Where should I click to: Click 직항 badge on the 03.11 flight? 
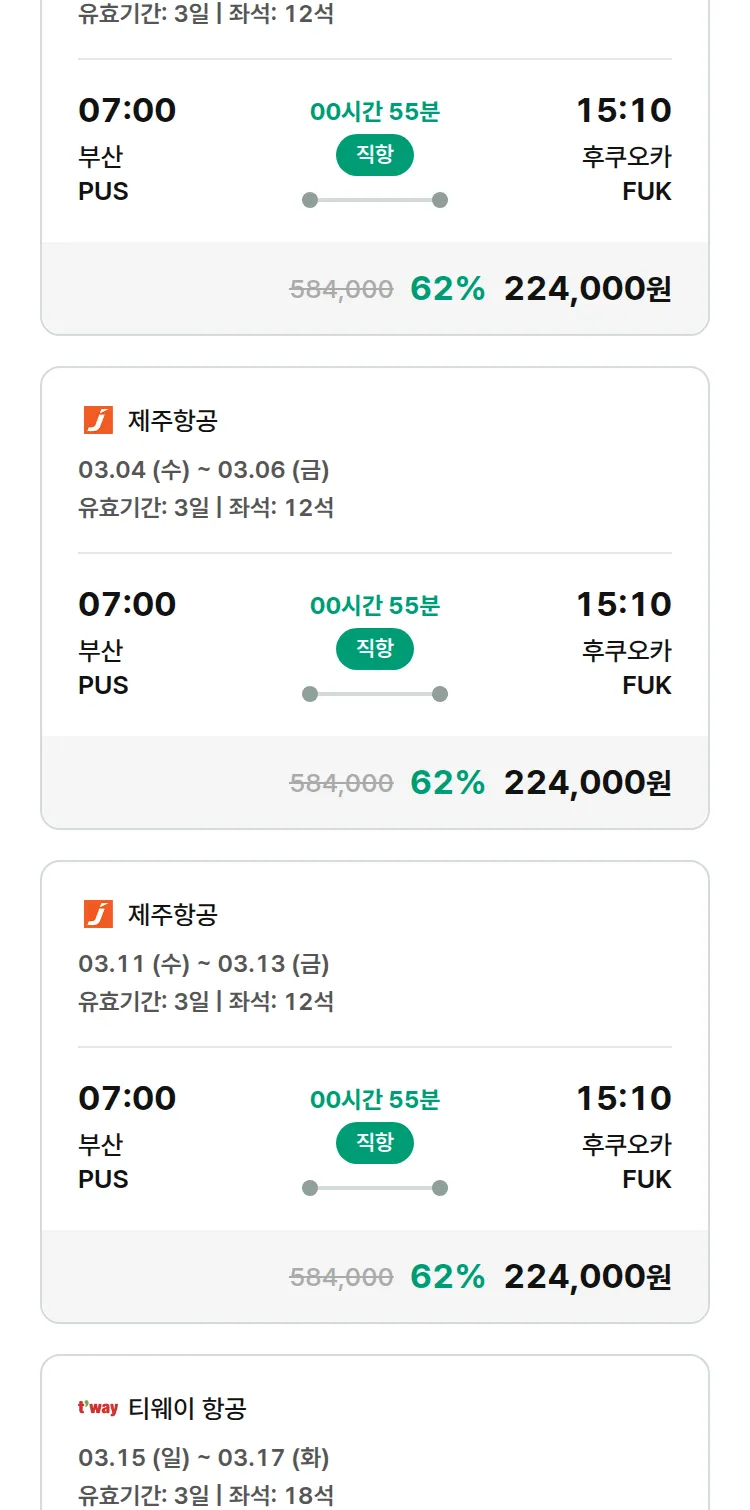tap(375, 1142)
